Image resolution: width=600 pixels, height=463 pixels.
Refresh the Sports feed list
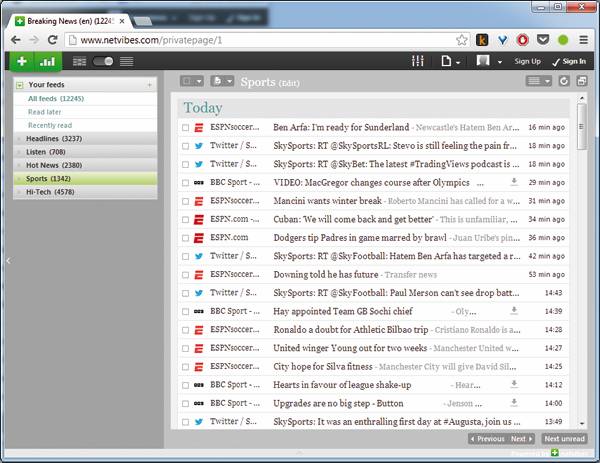564,81
